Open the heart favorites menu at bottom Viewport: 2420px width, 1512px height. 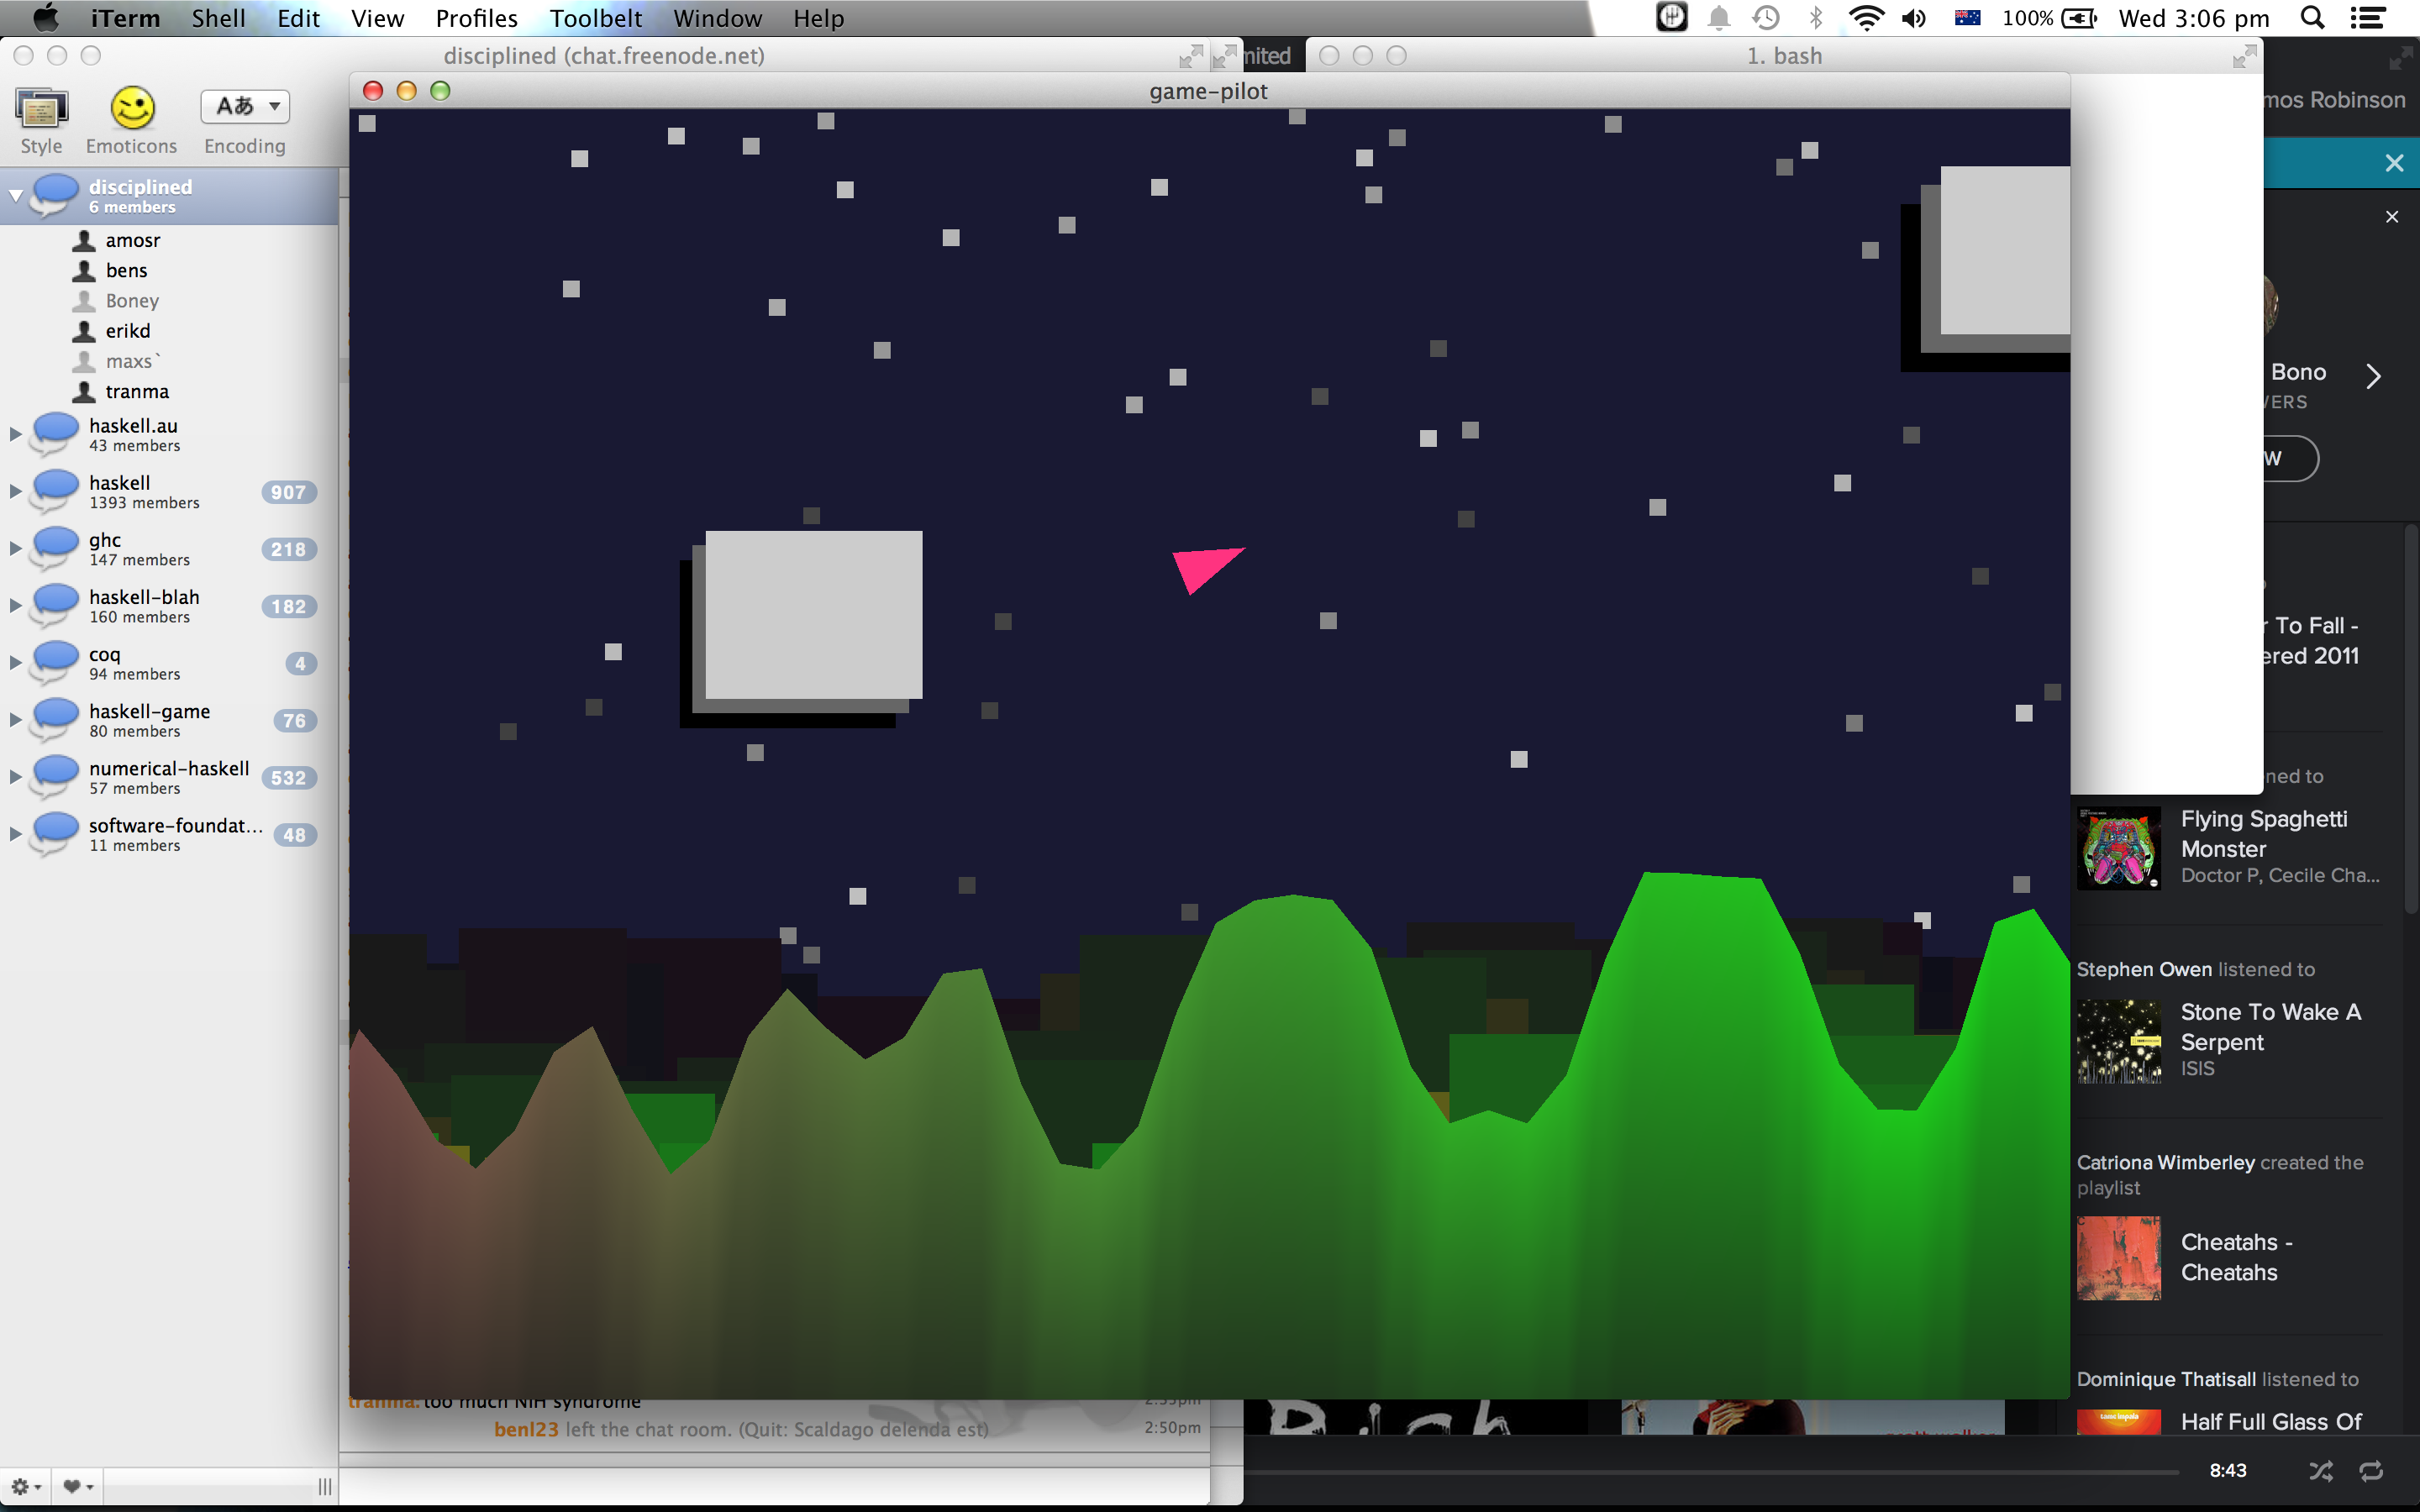[x=77, y=1487]
